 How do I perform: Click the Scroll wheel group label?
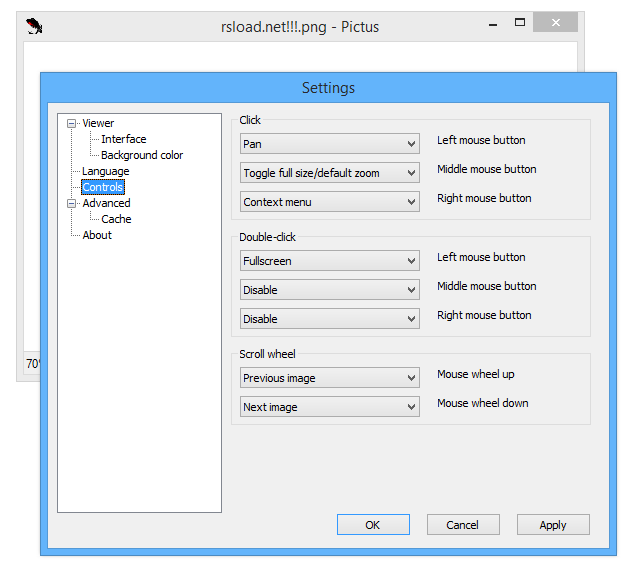pyautogui.click(x=267, y=354)
